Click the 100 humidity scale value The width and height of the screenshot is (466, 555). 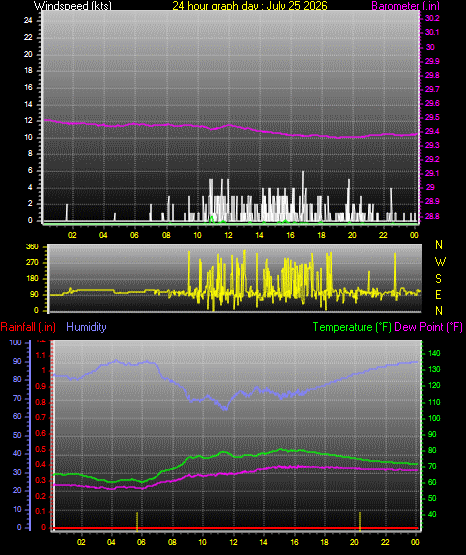16,342
